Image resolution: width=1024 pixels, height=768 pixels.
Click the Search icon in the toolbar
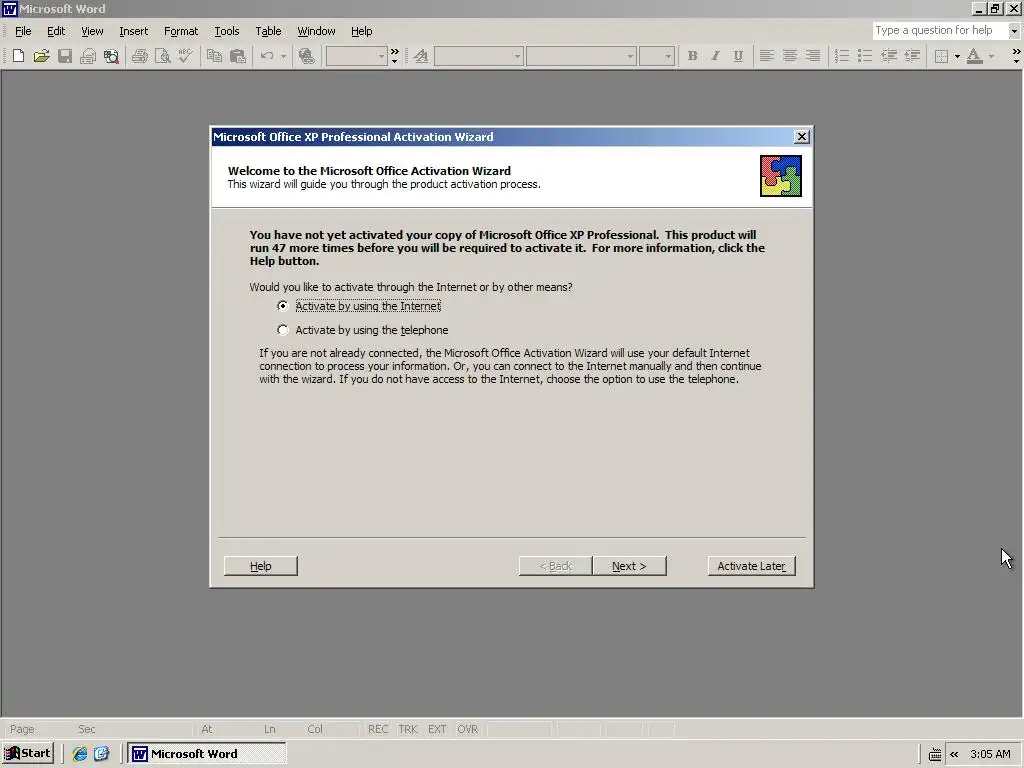click(111, 56)
